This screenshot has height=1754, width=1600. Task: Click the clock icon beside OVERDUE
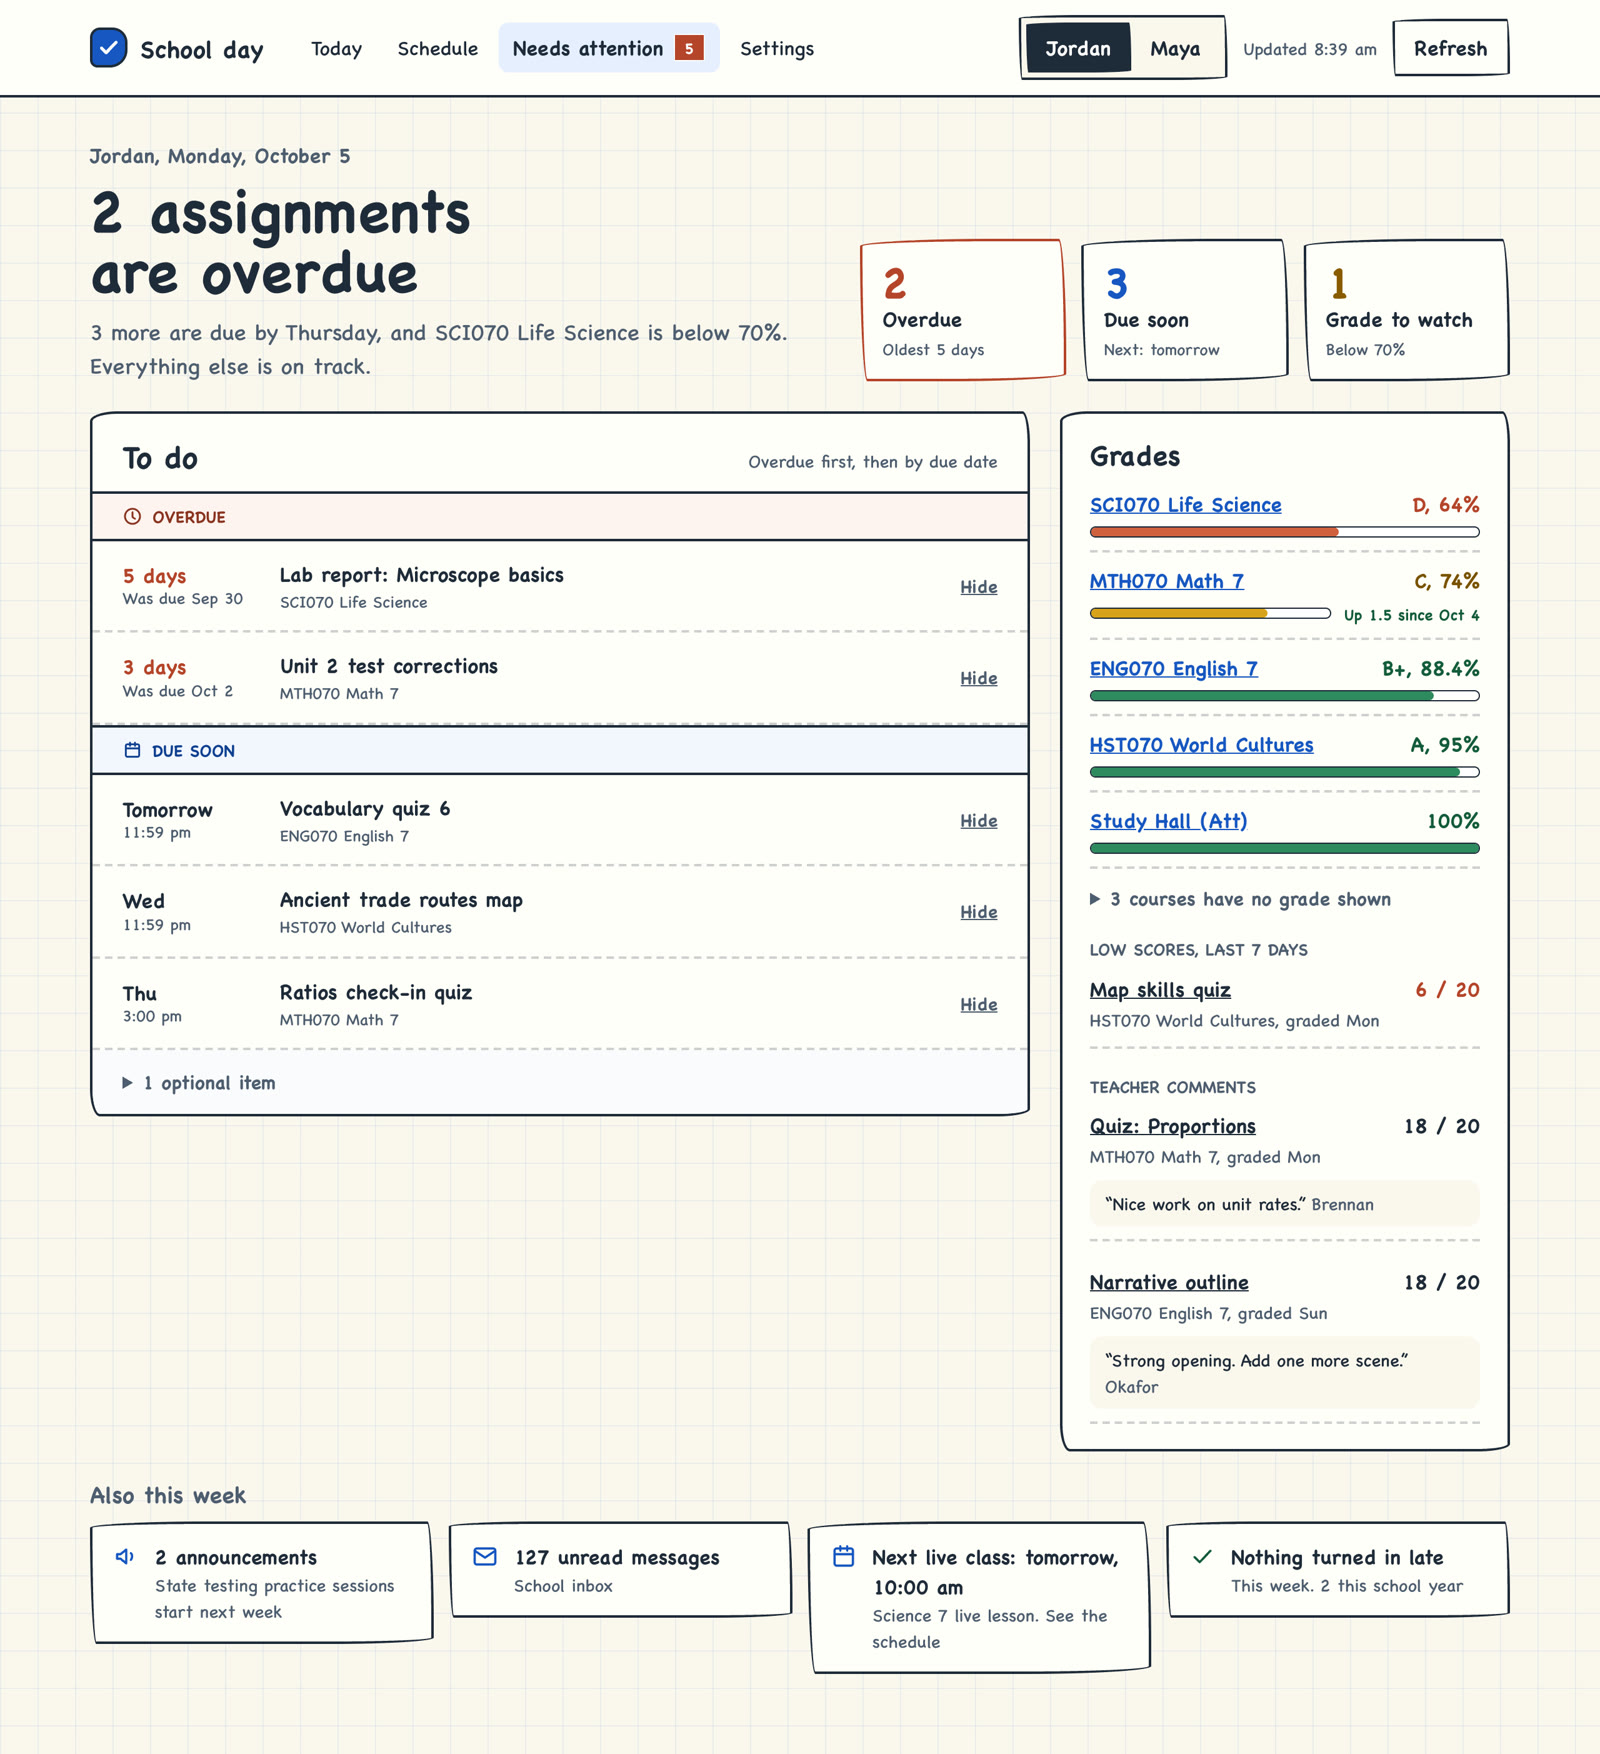pyautogui.click(x=132, y=517)
